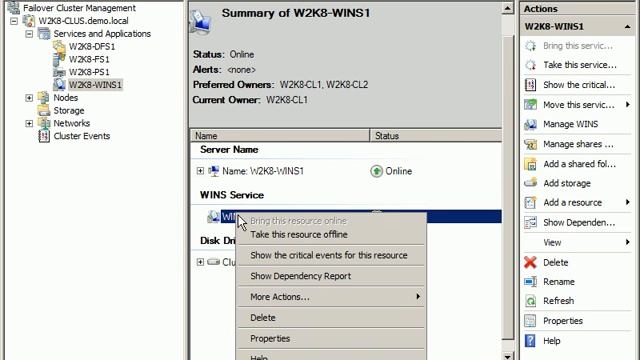Viewport: 640px width, 360px height.
Task: Click the Name column header
Action: pos(280,136)
